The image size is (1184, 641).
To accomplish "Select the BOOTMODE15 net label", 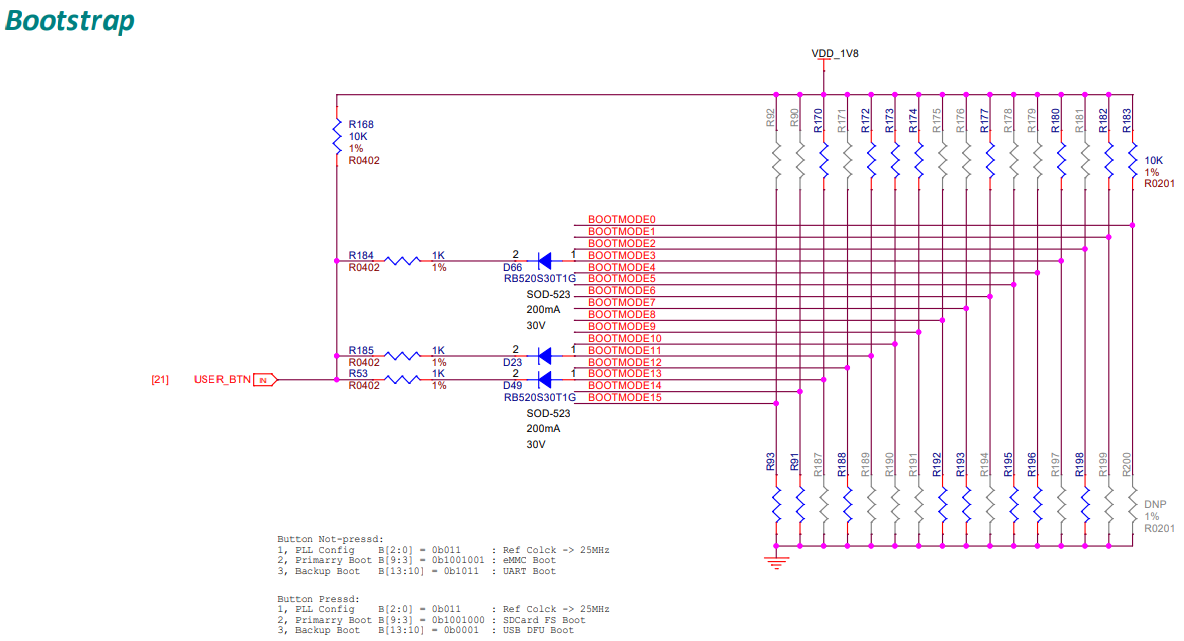I will point(624,398).
